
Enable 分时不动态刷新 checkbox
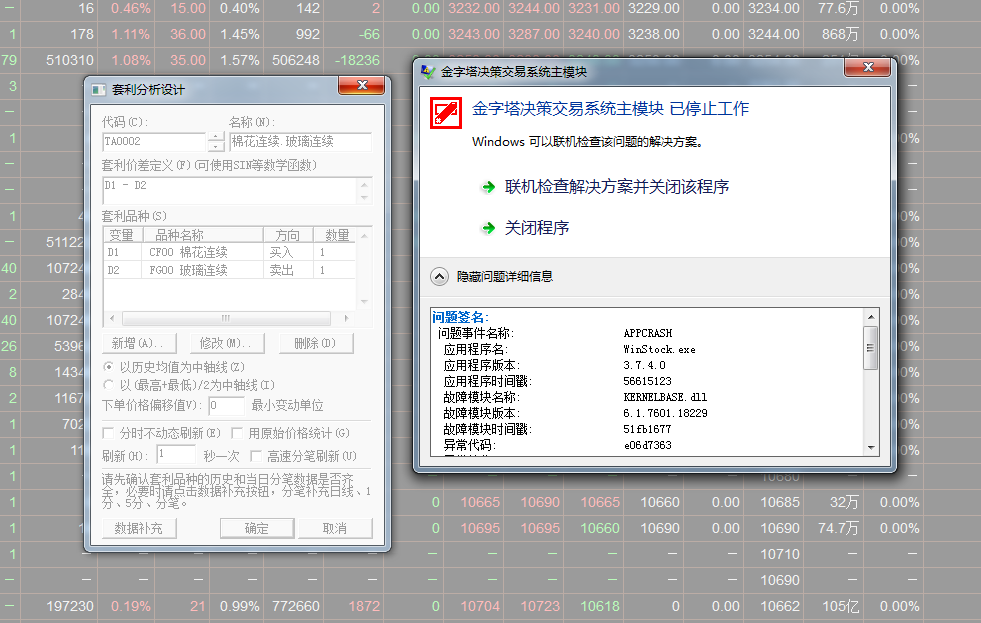click(x=108, y=433)
